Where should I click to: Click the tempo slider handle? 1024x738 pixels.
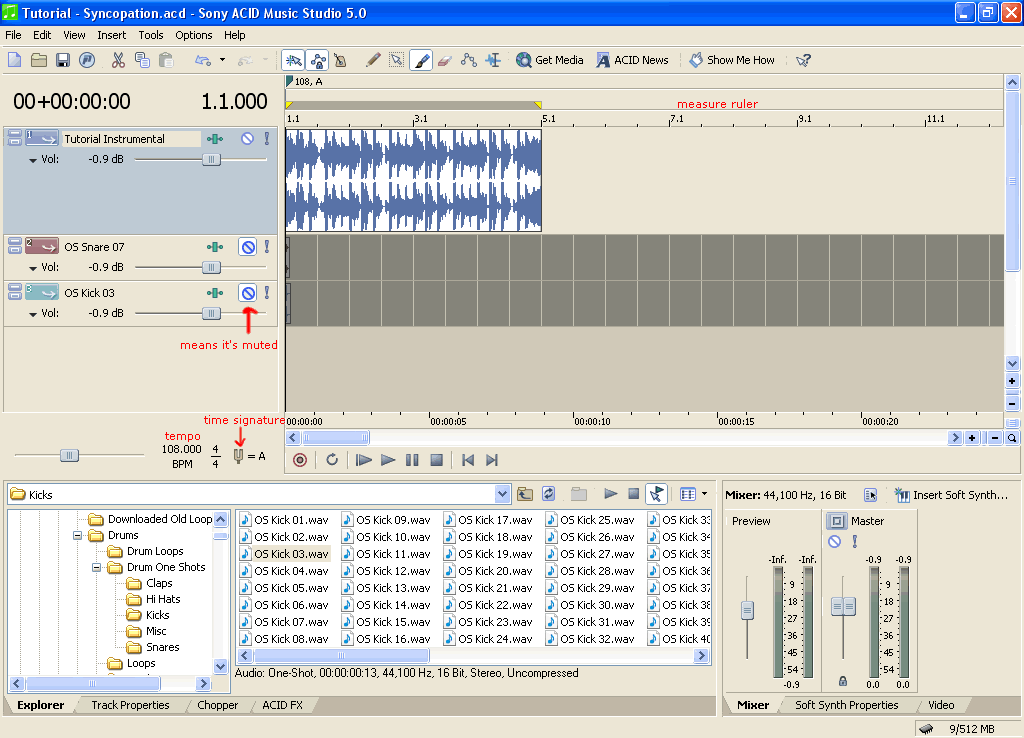pyautogui.click(x=69, y=455)
